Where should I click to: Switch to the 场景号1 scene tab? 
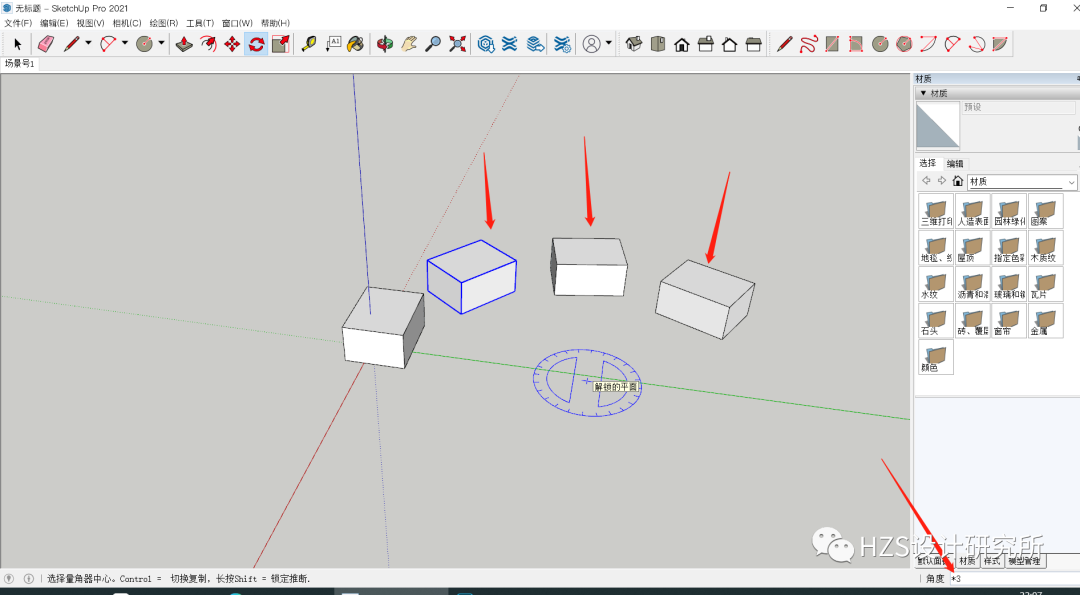pos(19,63)
